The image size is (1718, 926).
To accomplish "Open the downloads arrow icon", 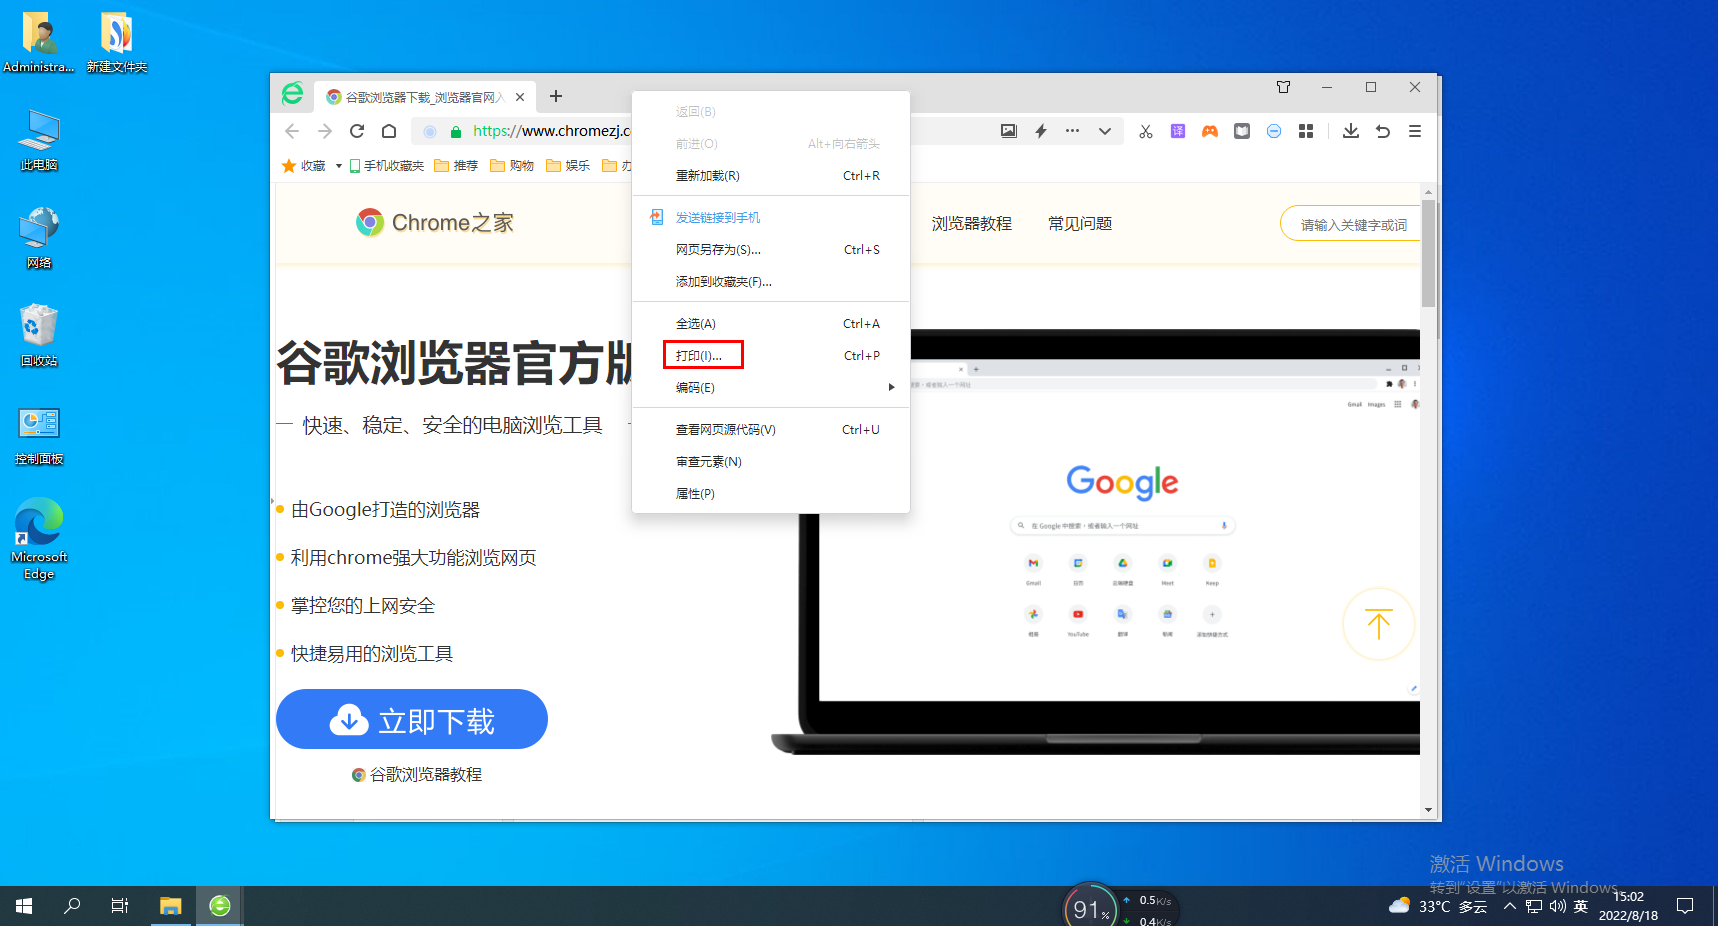I will (x=1351, y=131).
